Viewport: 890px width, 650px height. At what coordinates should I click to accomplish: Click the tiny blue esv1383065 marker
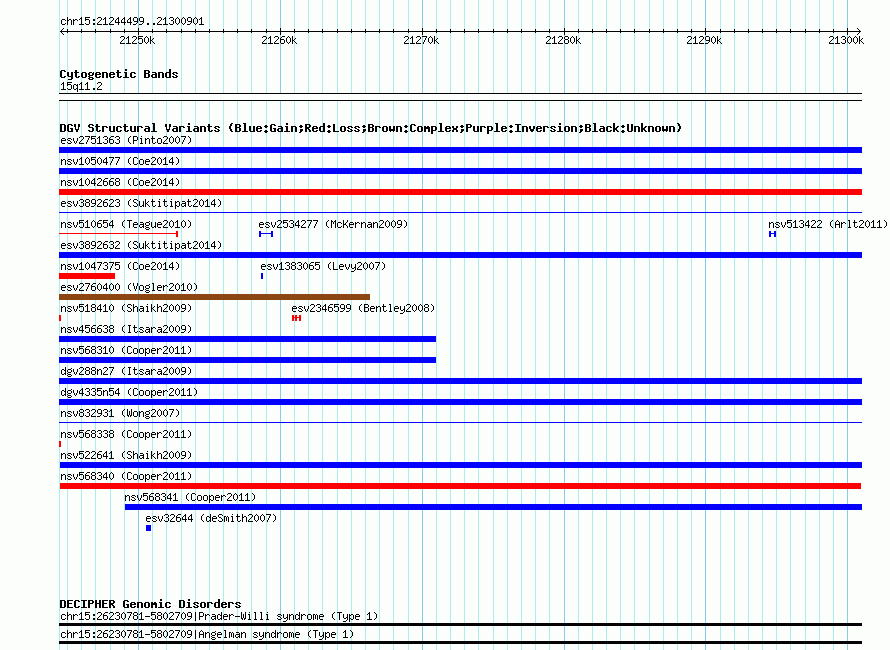click(x=262, y=276)
